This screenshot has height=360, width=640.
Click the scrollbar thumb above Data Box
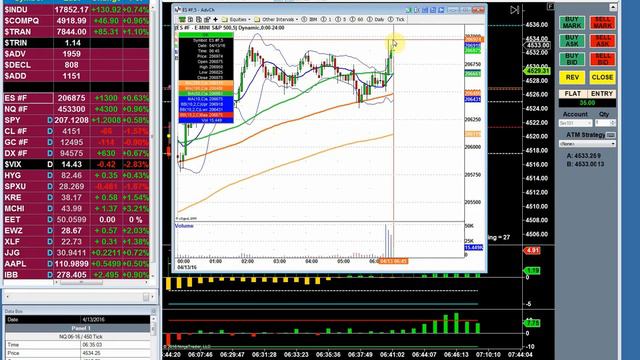(146, 297)
